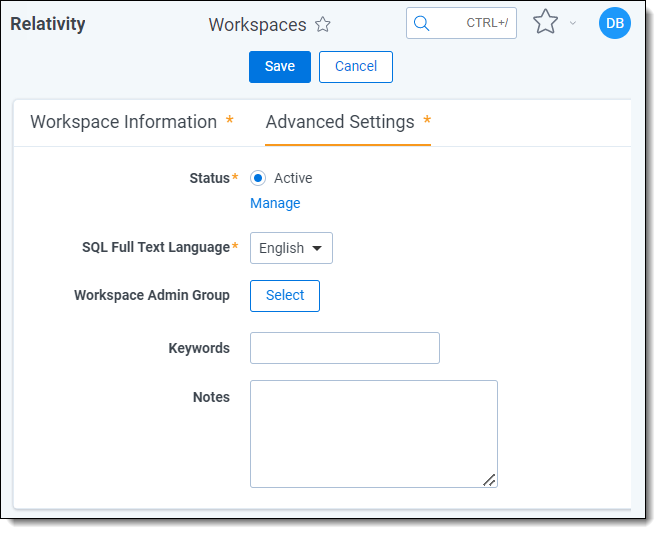The width and height of the screenshot is (661, 534).
Task: Click the magnifying glass search icon
Action: pos(422,23)
